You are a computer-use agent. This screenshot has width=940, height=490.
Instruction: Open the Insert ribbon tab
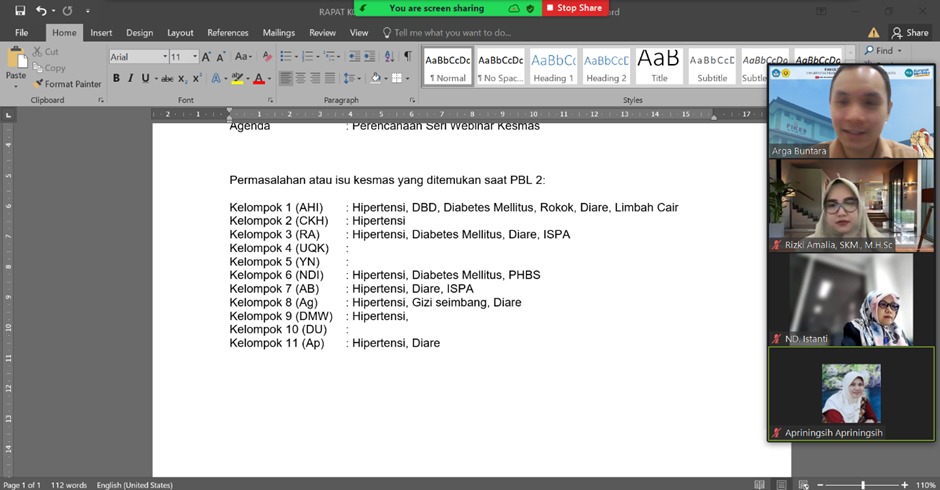click(101, 33)
